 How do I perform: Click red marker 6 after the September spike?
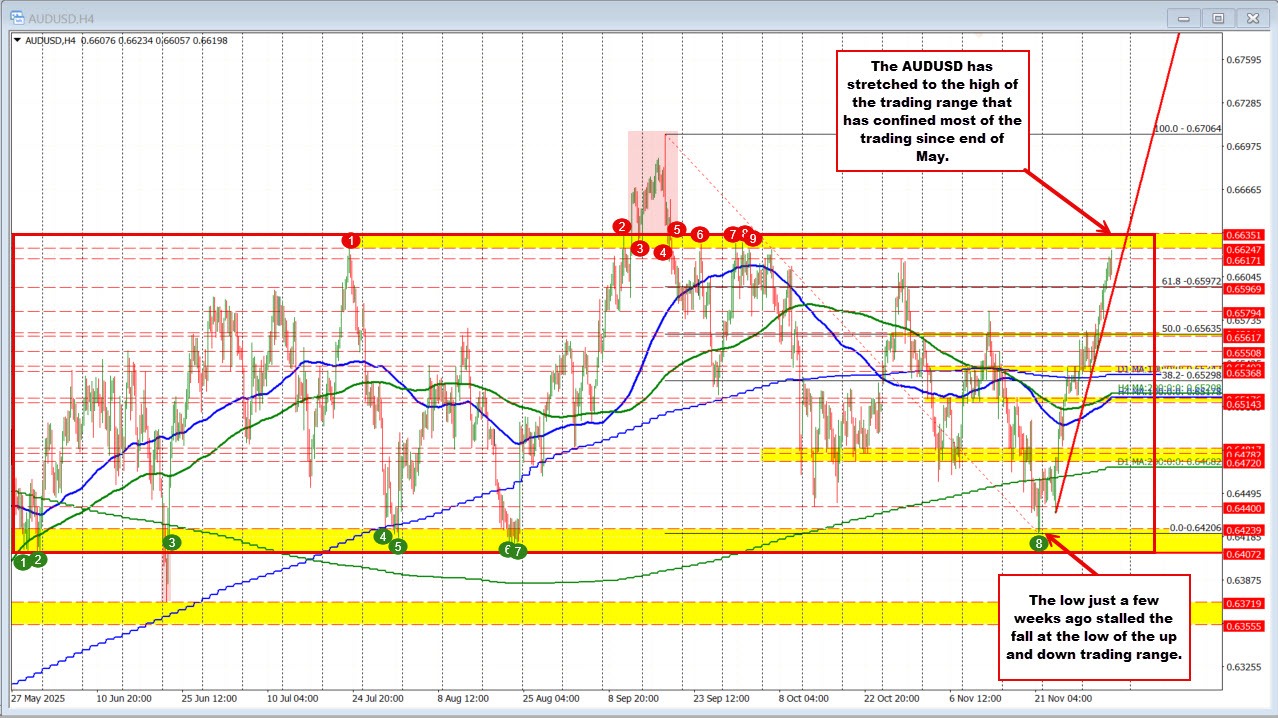[x=699, y=234]
